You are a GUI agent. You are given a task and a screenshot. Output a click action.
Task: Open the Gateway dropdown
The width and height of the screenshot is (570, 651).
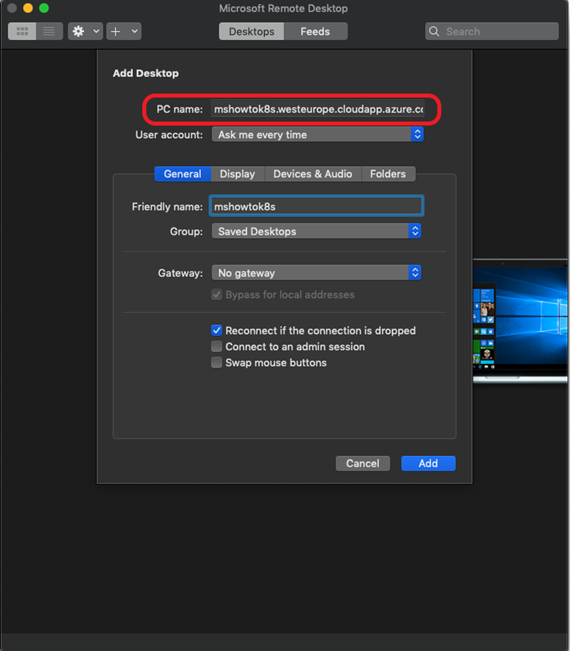pos(316,273)
